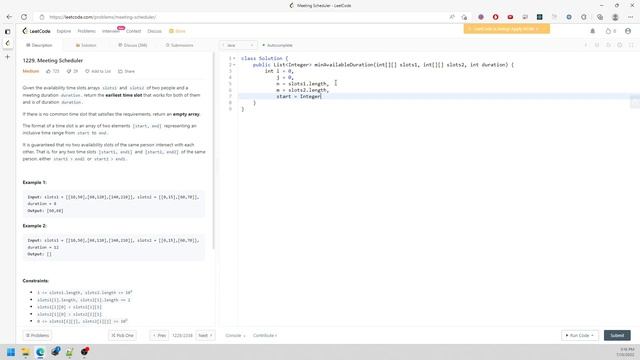Switch to the Discuss tab of the problem

133,45
